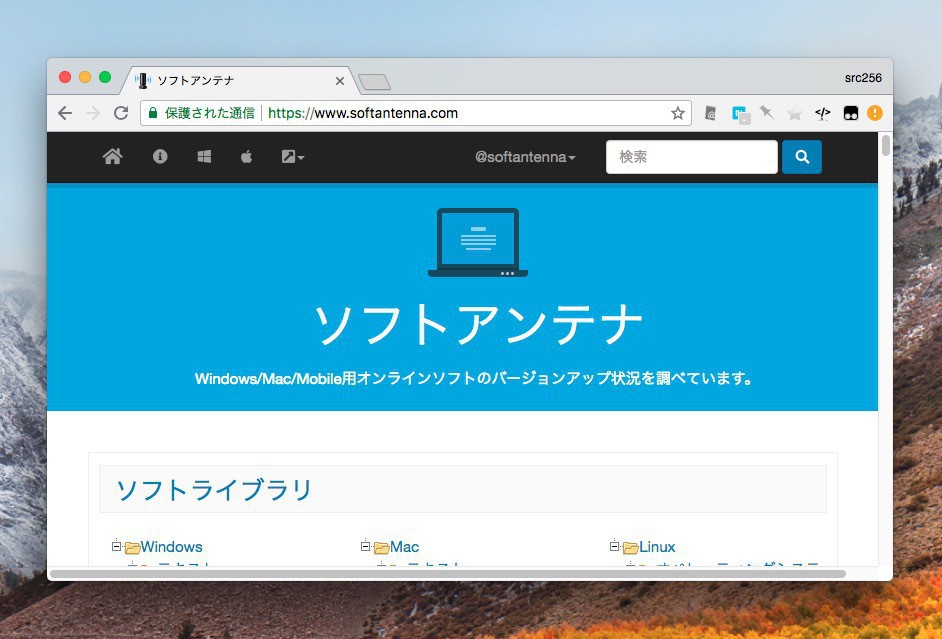
Task: Click the Mac folder icon
Action: (x=381, y=548)
